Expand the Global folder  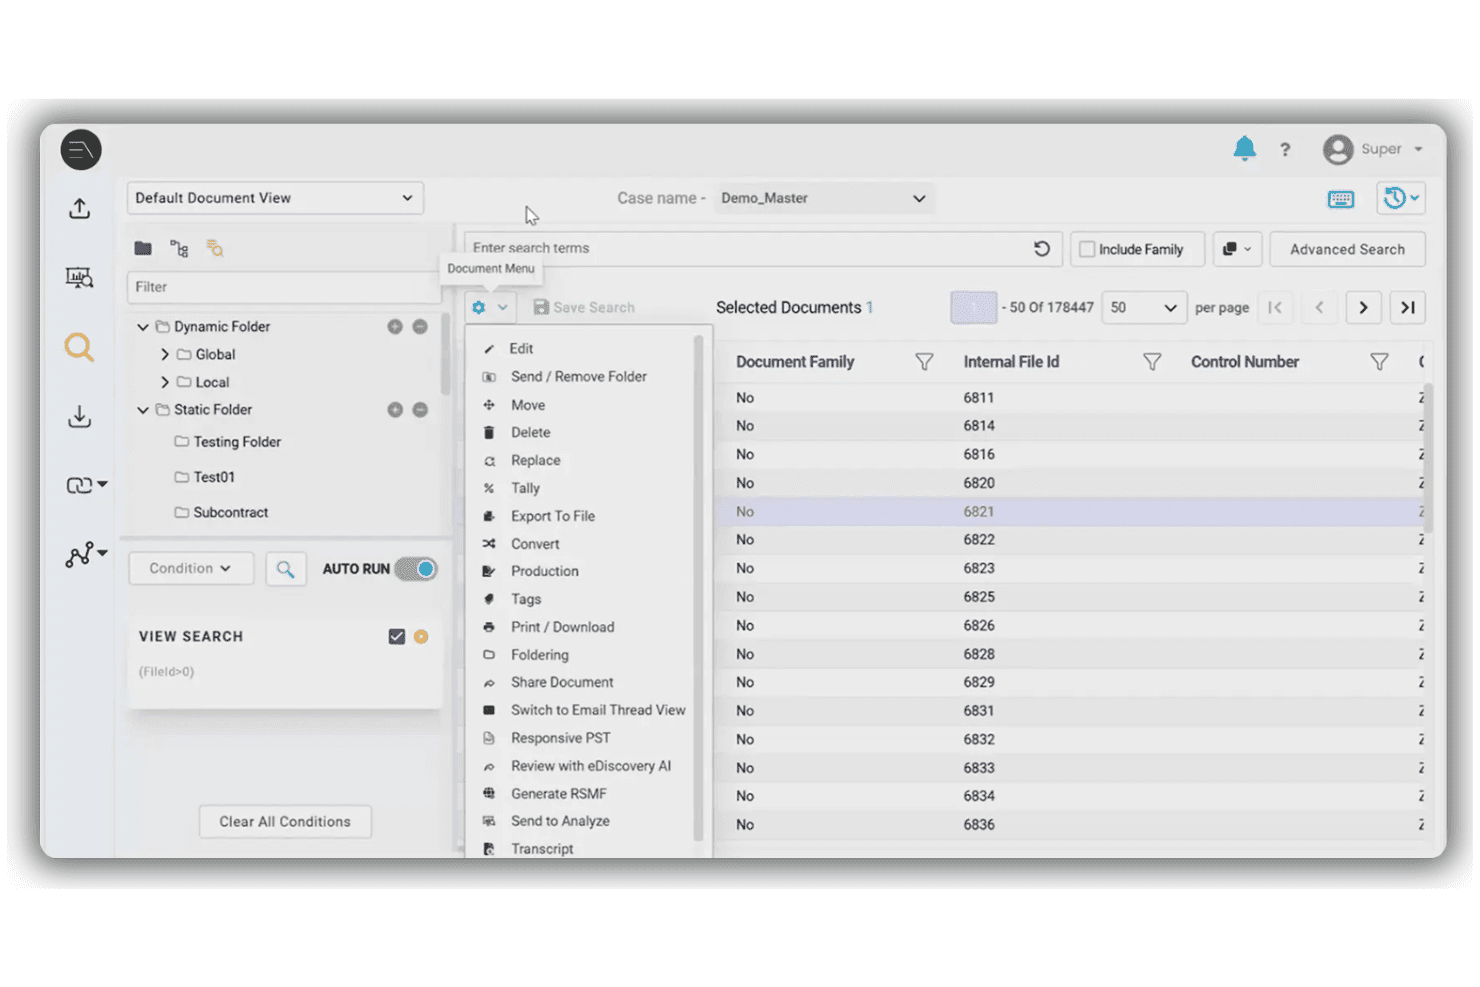pos(165,355)
